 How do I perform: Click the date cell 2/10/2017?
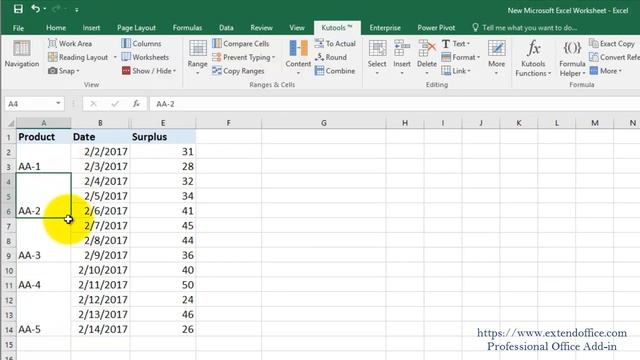click(101, 270)
